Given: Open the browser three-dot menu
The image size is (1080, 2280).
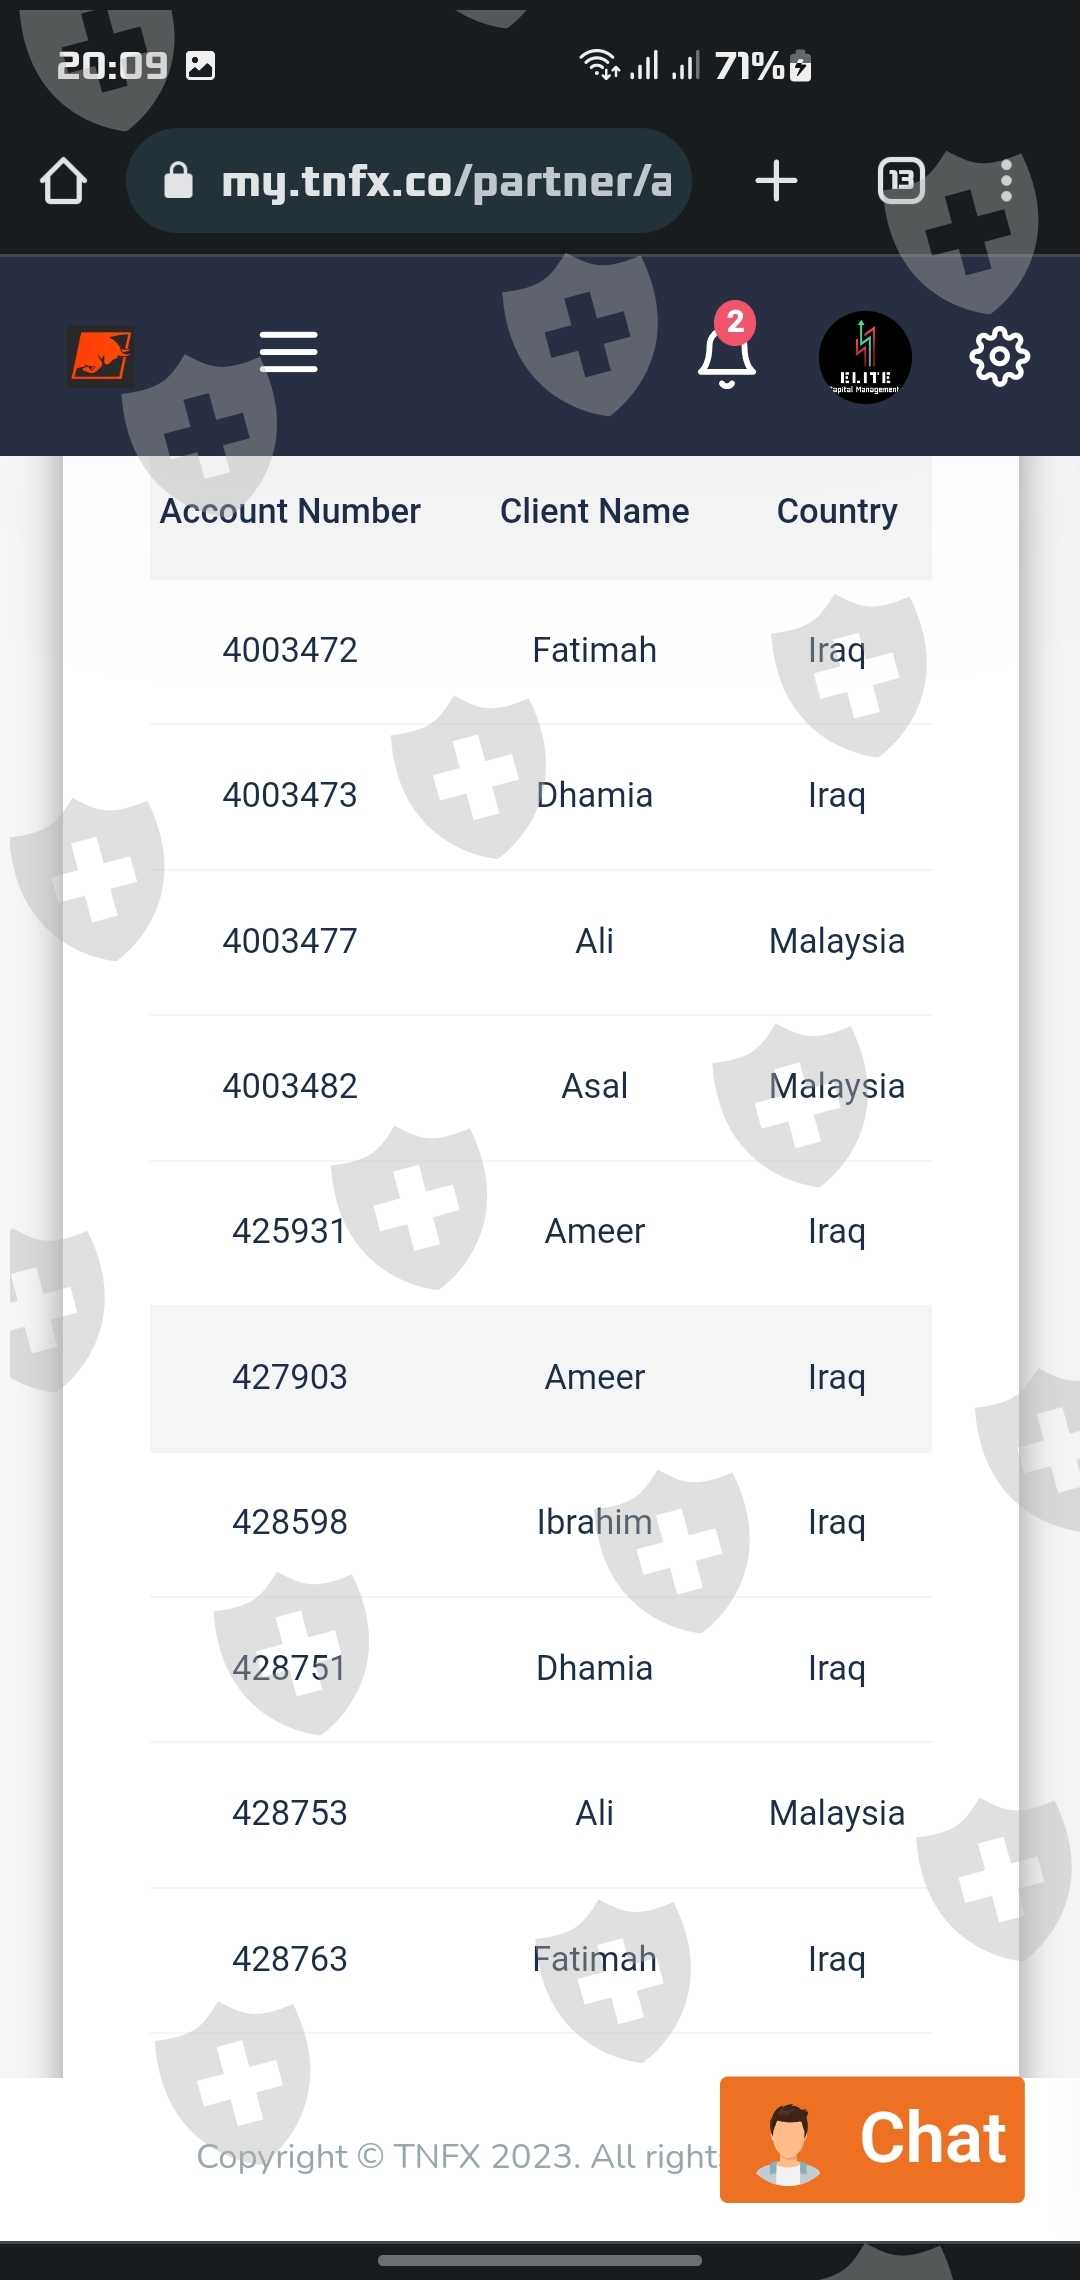Looking at the screenshot, I should click(1006, 181).
